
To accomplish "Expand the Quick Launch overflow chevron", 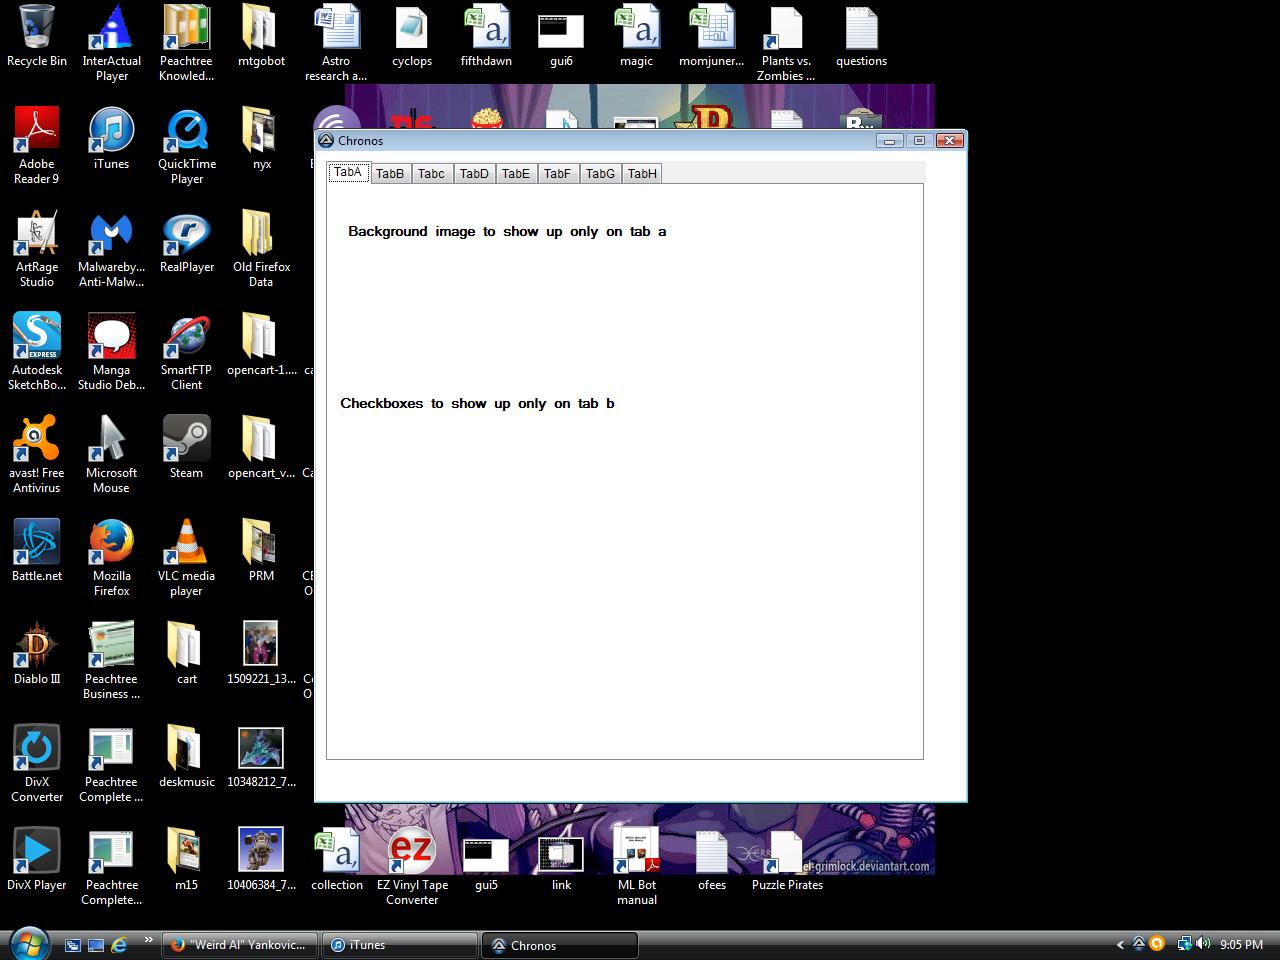I will pyautogui.click(x=149, y=940).
